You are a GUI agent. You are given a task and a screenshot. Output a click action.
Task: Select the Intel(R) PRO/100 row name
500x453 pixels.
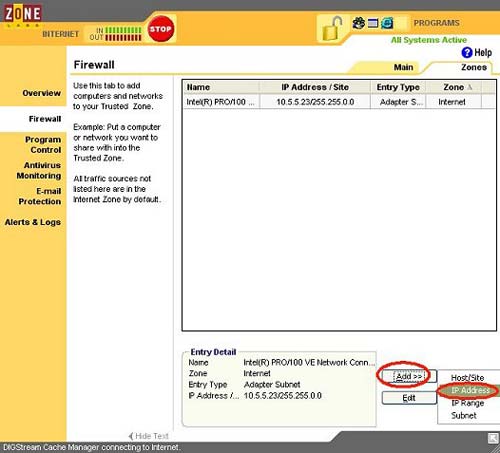(x=220, y=102)
